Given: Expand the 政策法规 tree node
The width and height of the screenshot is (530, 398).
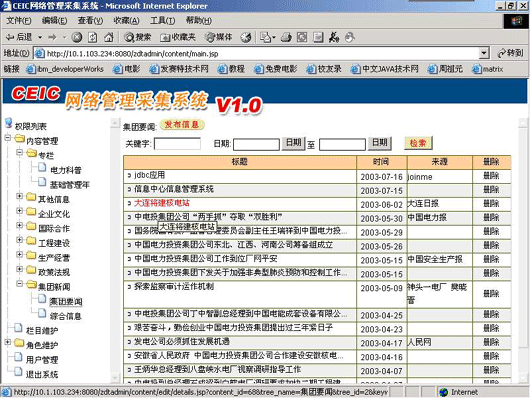Looking at the screenshot, I should 20,269.
